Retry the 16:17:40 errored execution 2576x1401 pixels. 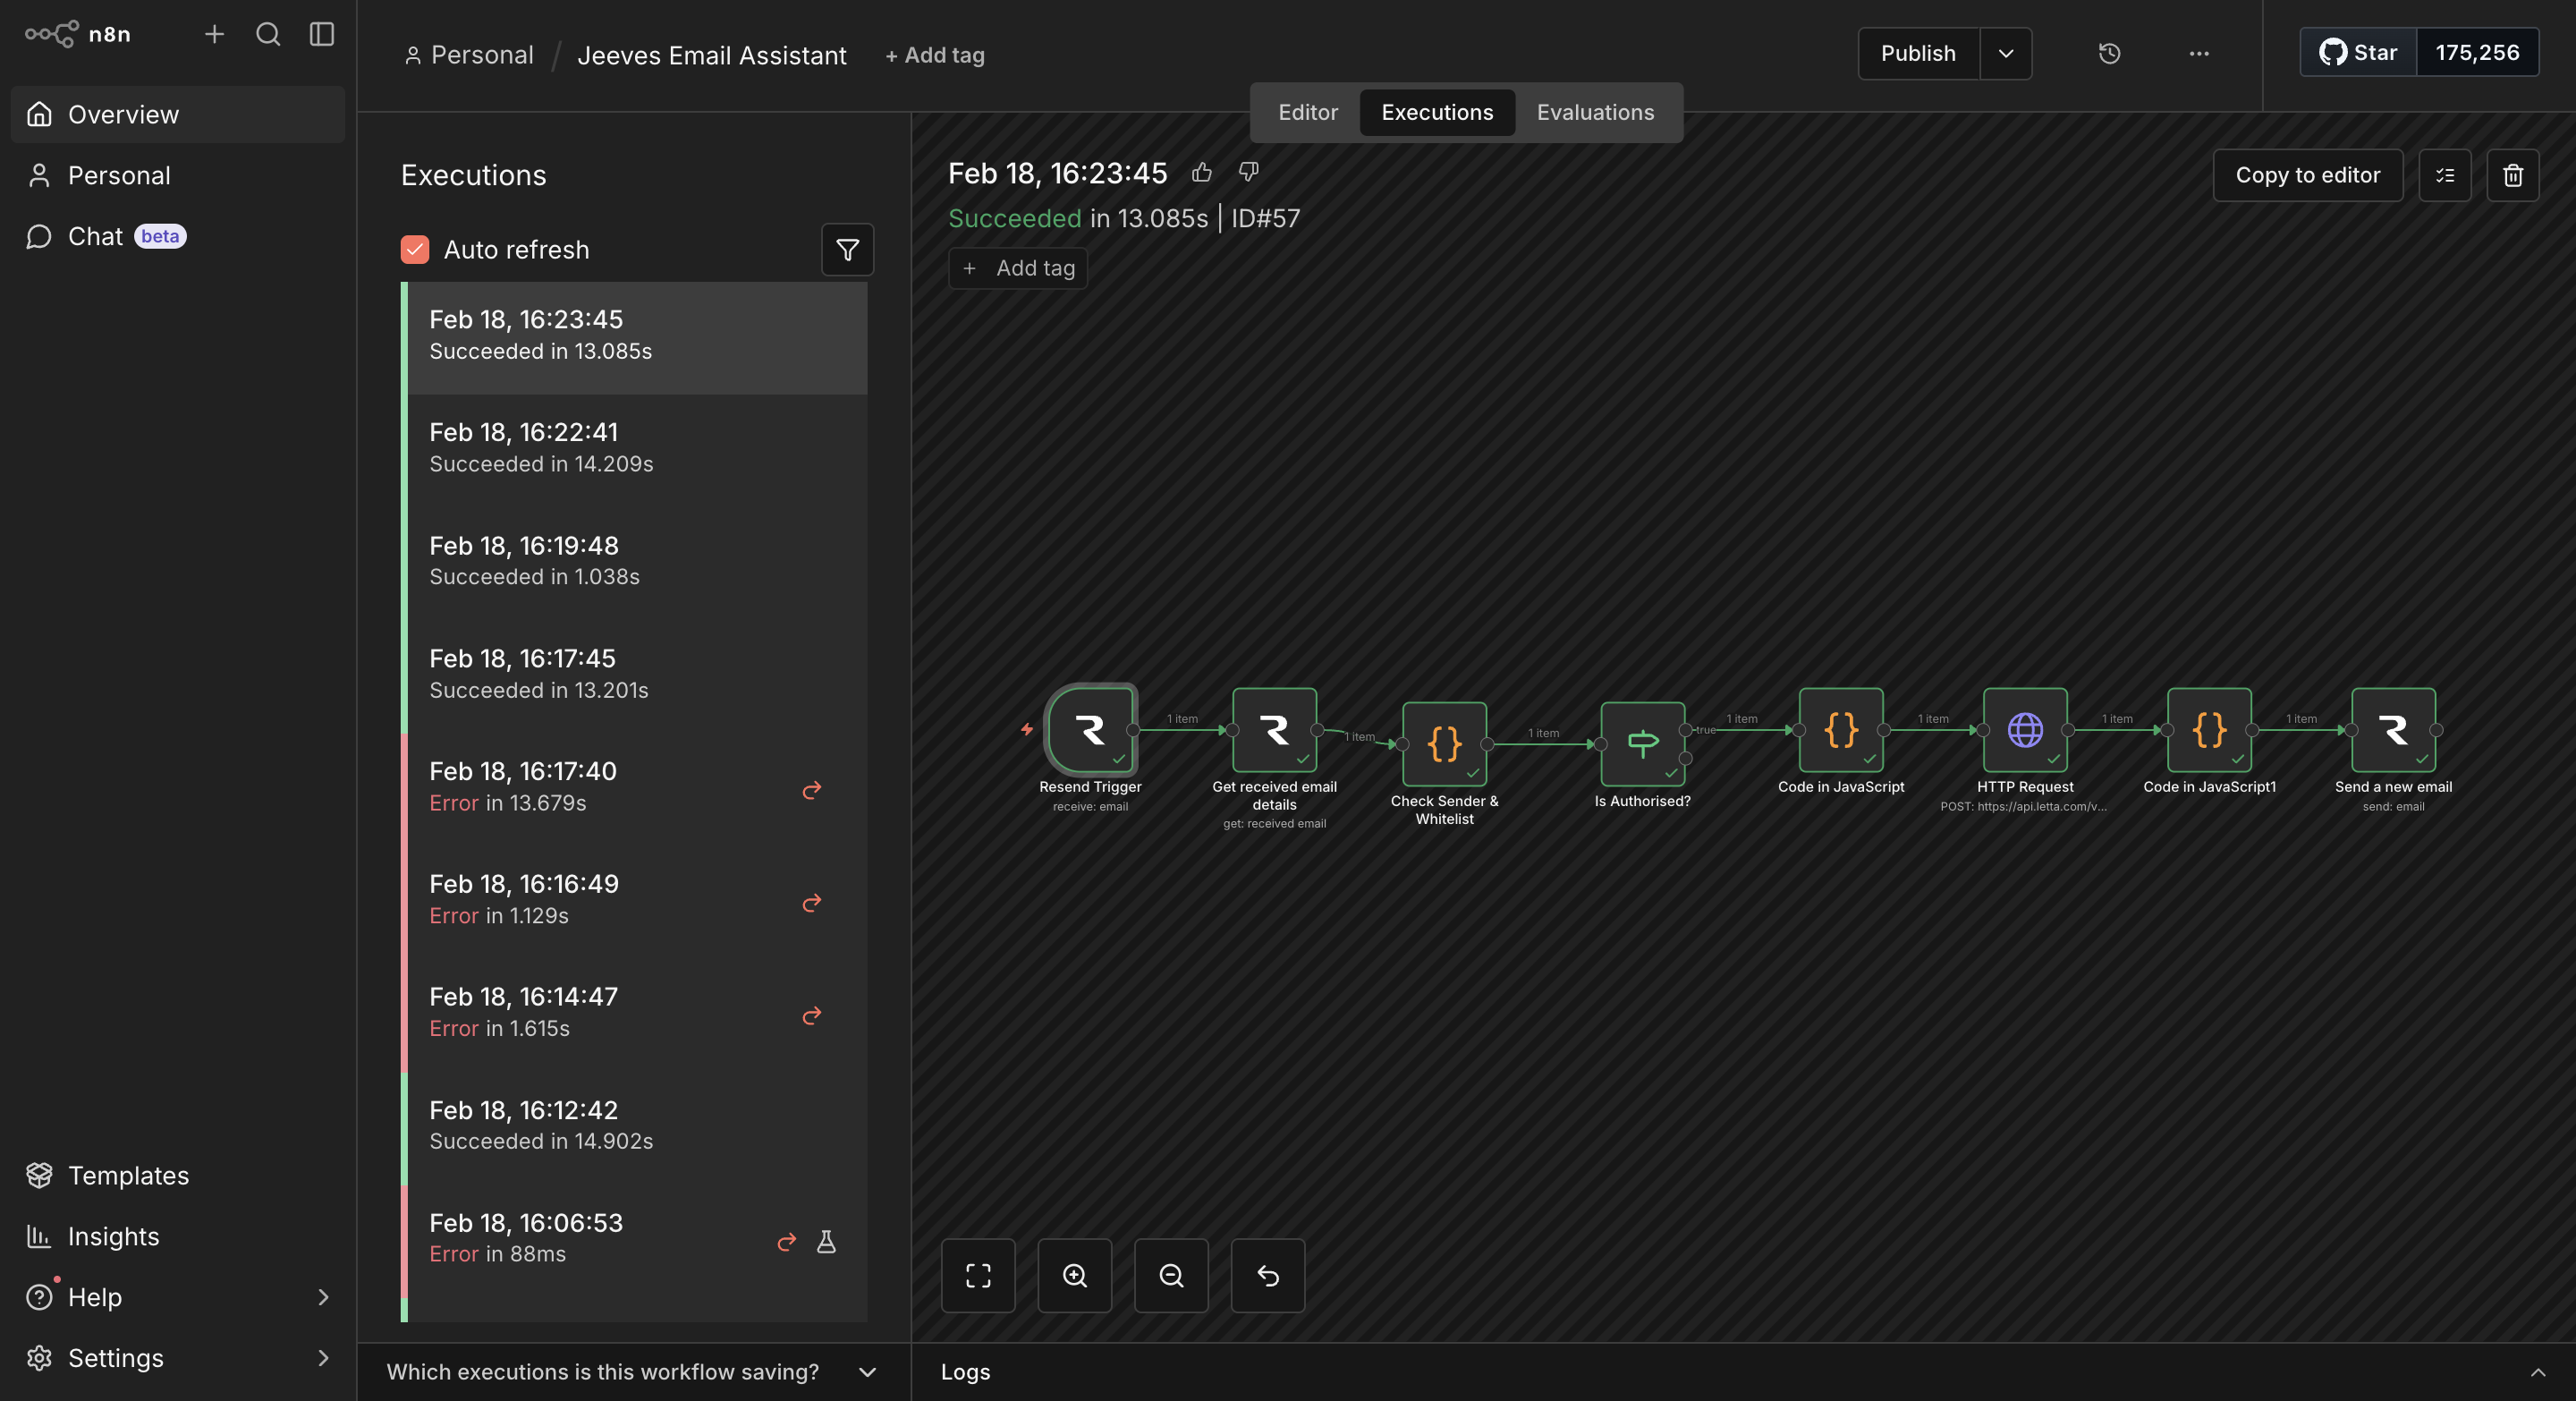[812, 790]
